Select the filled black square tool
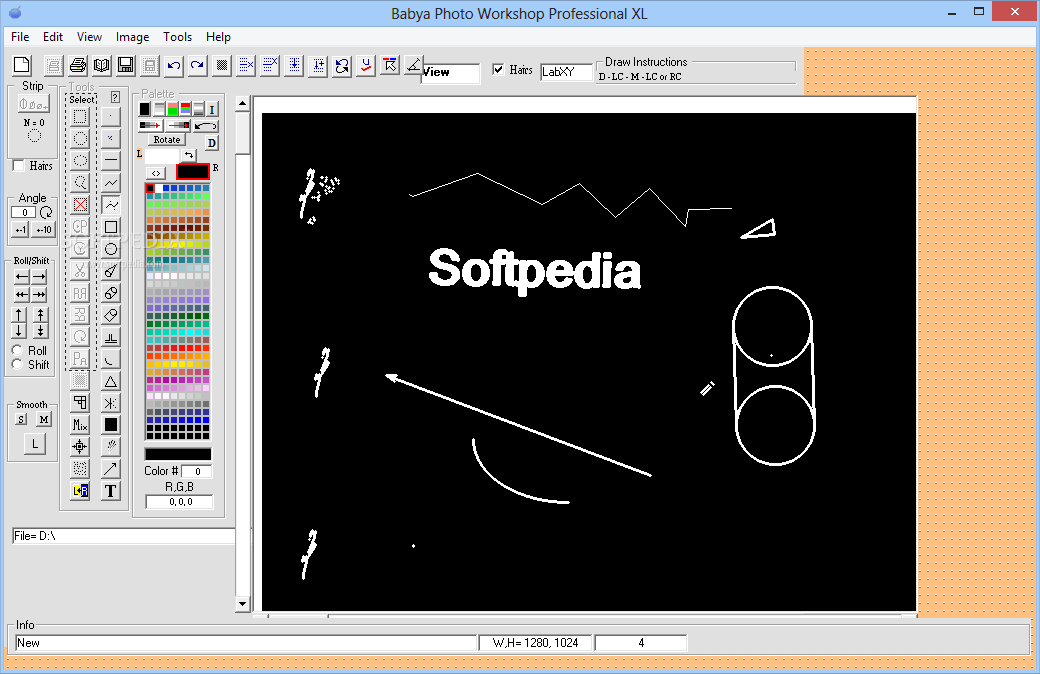 pos(111,425)
